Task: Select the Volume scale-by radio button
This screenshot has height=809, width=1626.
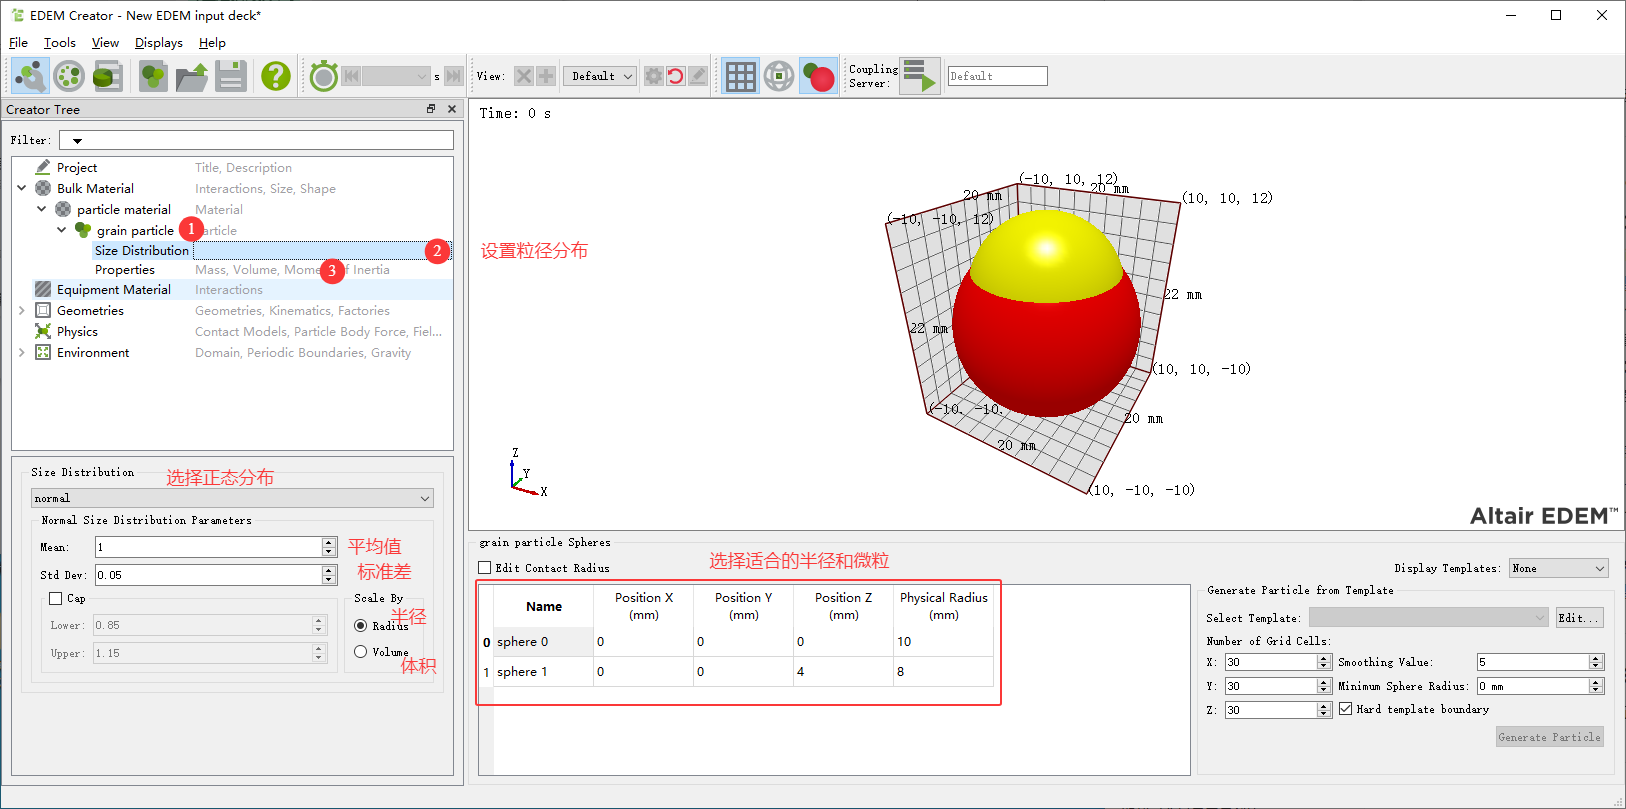Action: [x=361, y=652]
